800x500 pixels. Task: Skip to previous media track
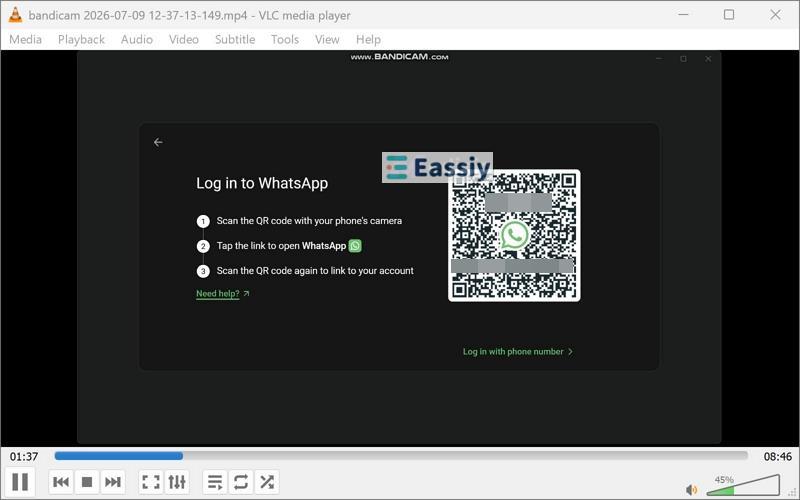click(61, 482)
